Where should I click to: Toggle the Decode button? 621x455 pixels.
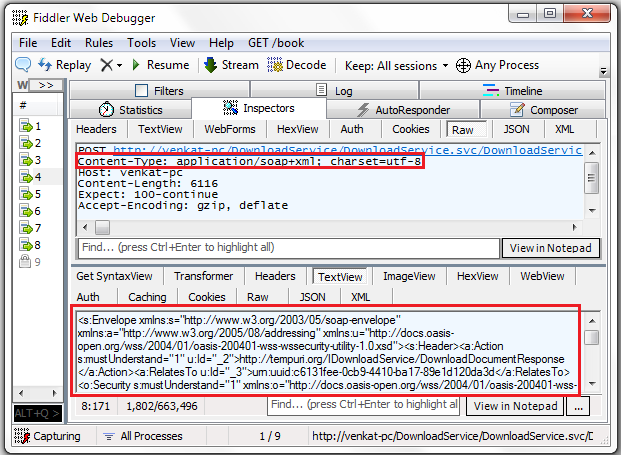tap(297, 65)
